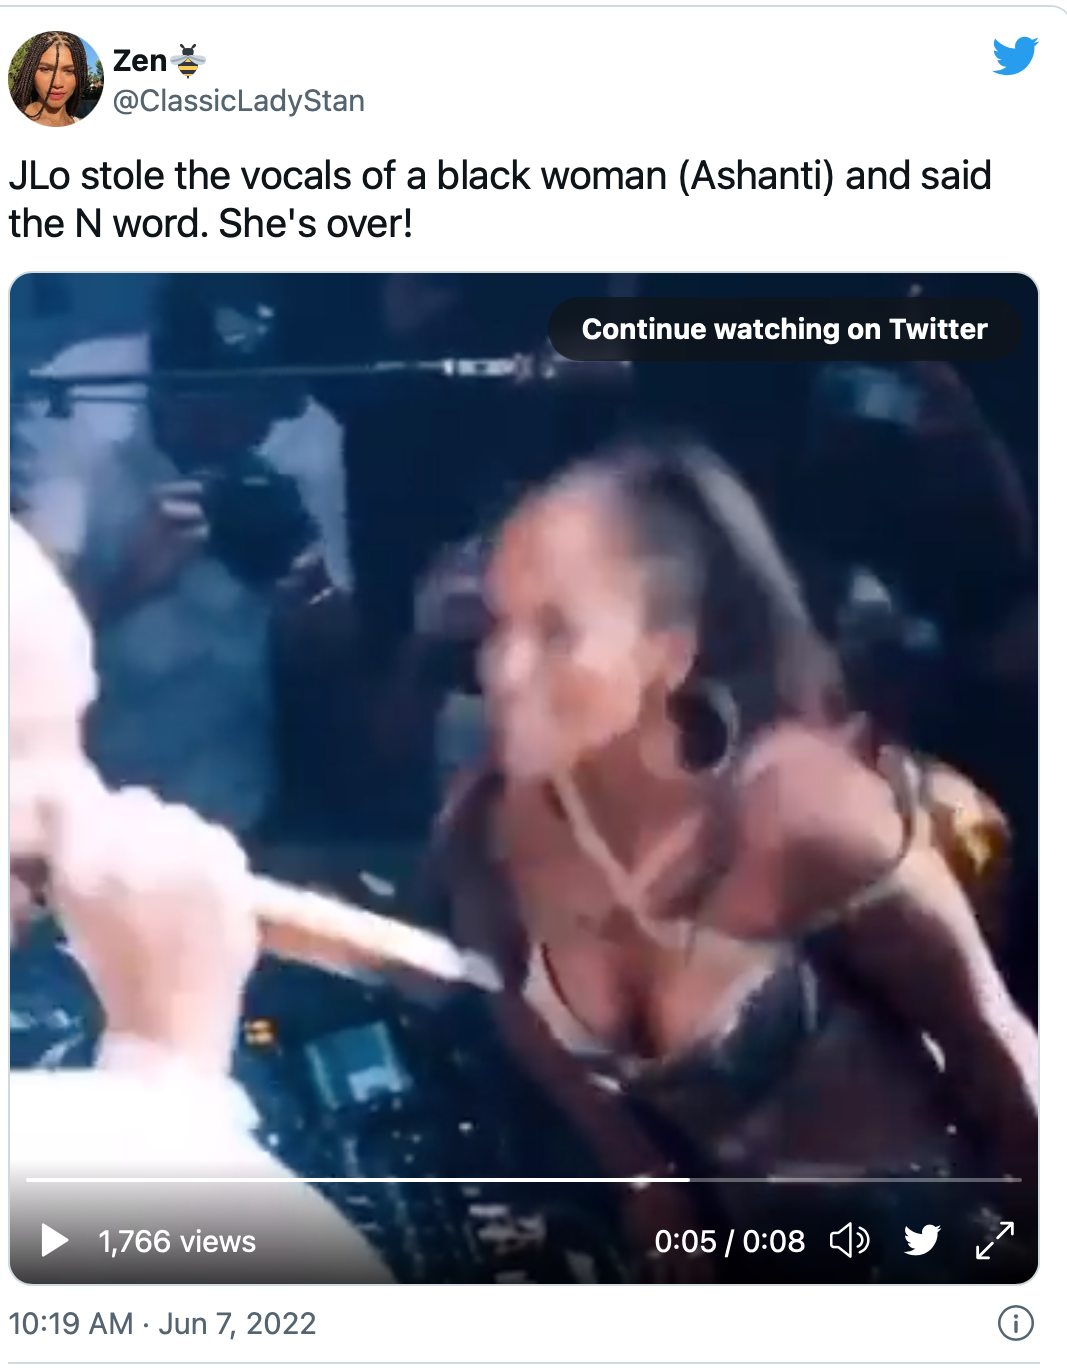Click the display name Zen

click(140, 61)
